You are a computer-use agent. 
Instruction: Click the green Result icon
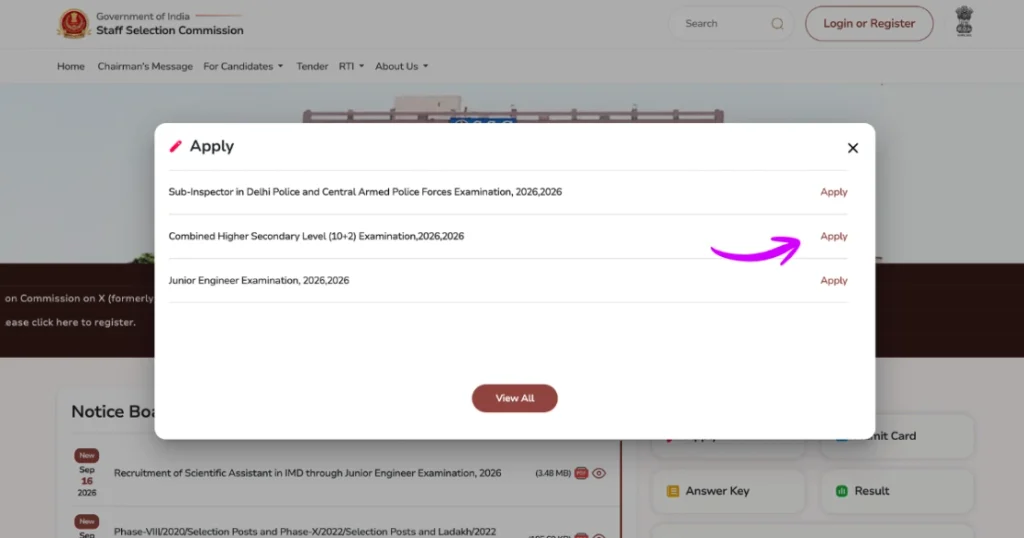click(841, 491)
